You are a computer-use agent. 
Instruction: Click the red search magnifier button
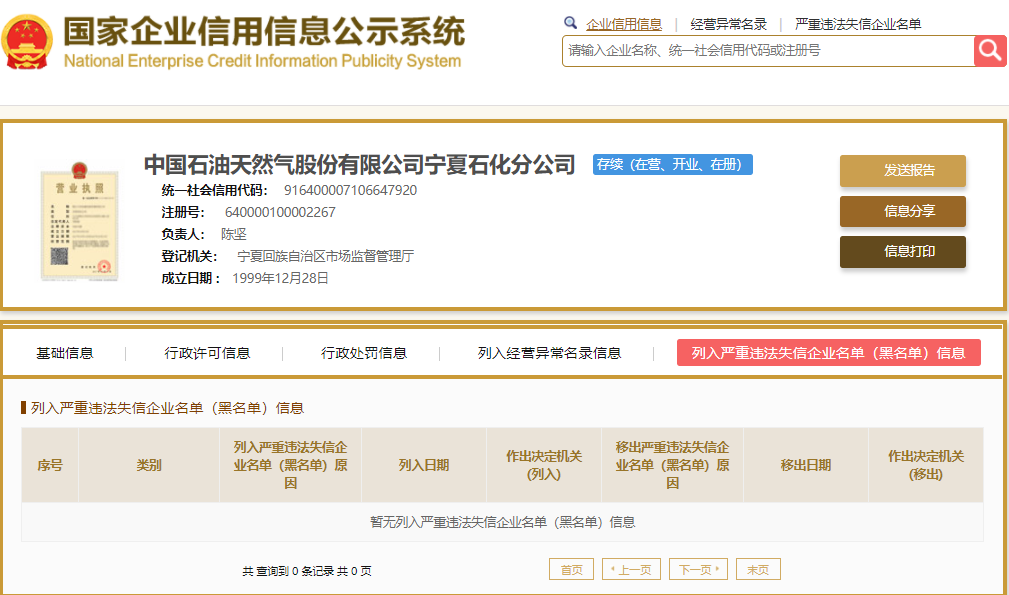click(990, 51)
